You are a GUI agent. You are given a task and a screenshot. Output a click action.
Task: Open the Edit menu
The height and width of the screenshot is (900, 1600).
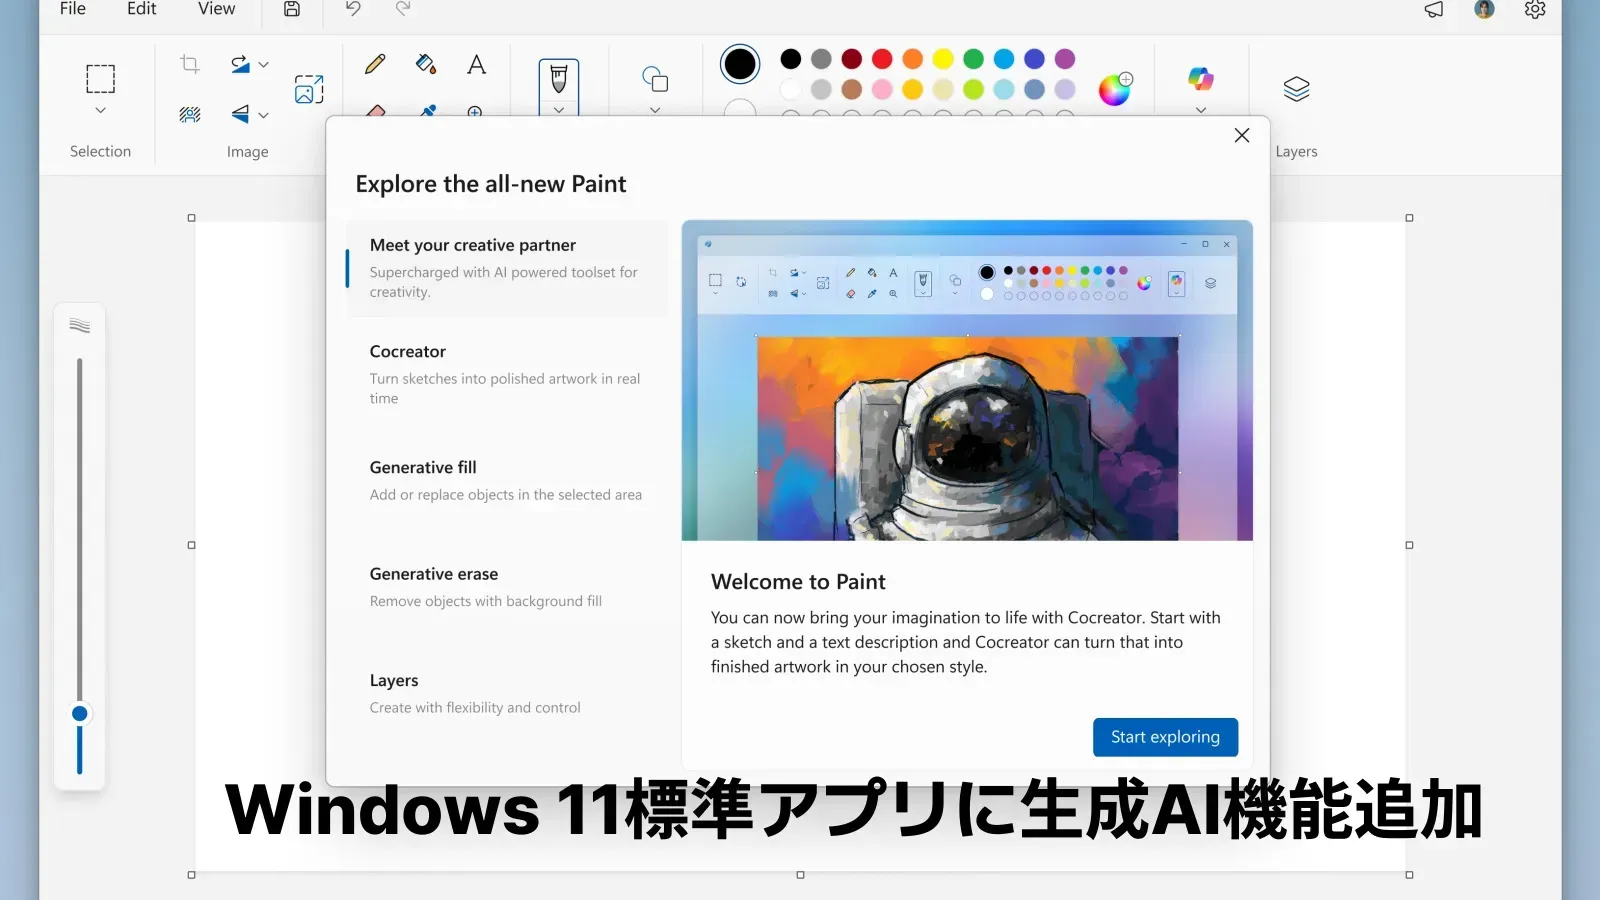(x=141, y=9)
